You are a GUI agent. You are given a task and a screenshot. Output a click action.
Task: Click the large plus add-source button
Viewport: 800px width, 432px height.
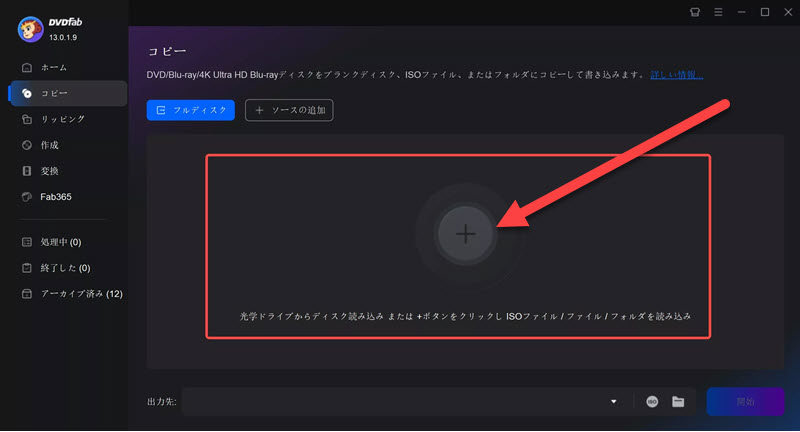[465, 234]
